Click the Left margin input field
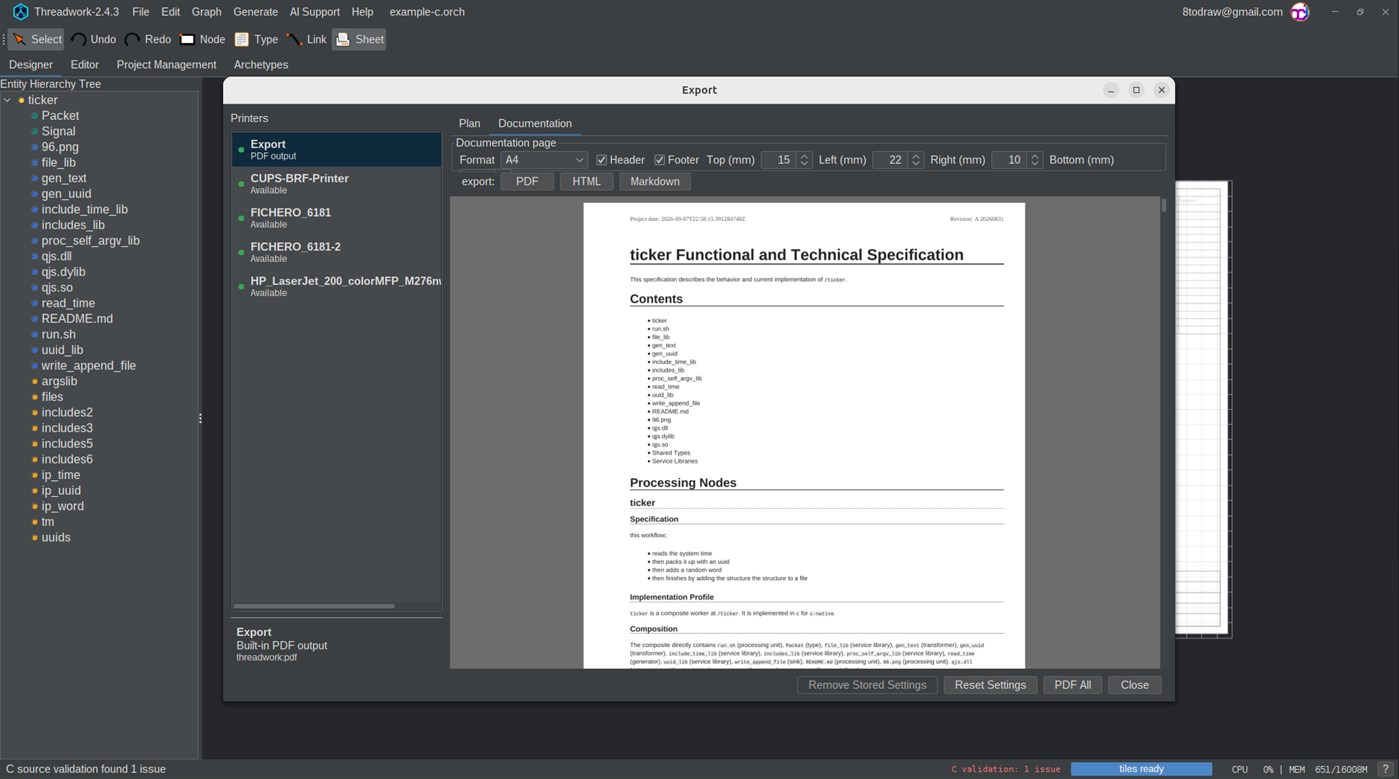 (x=891, y=160)
